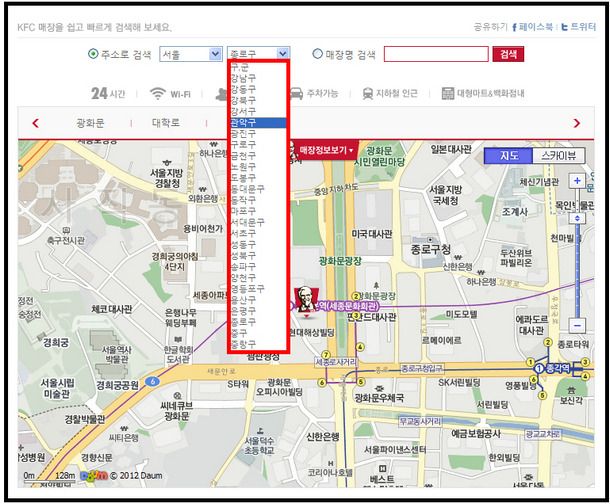Open the 서울 city dropdown
610x504 pixels.
pos(191,54)
